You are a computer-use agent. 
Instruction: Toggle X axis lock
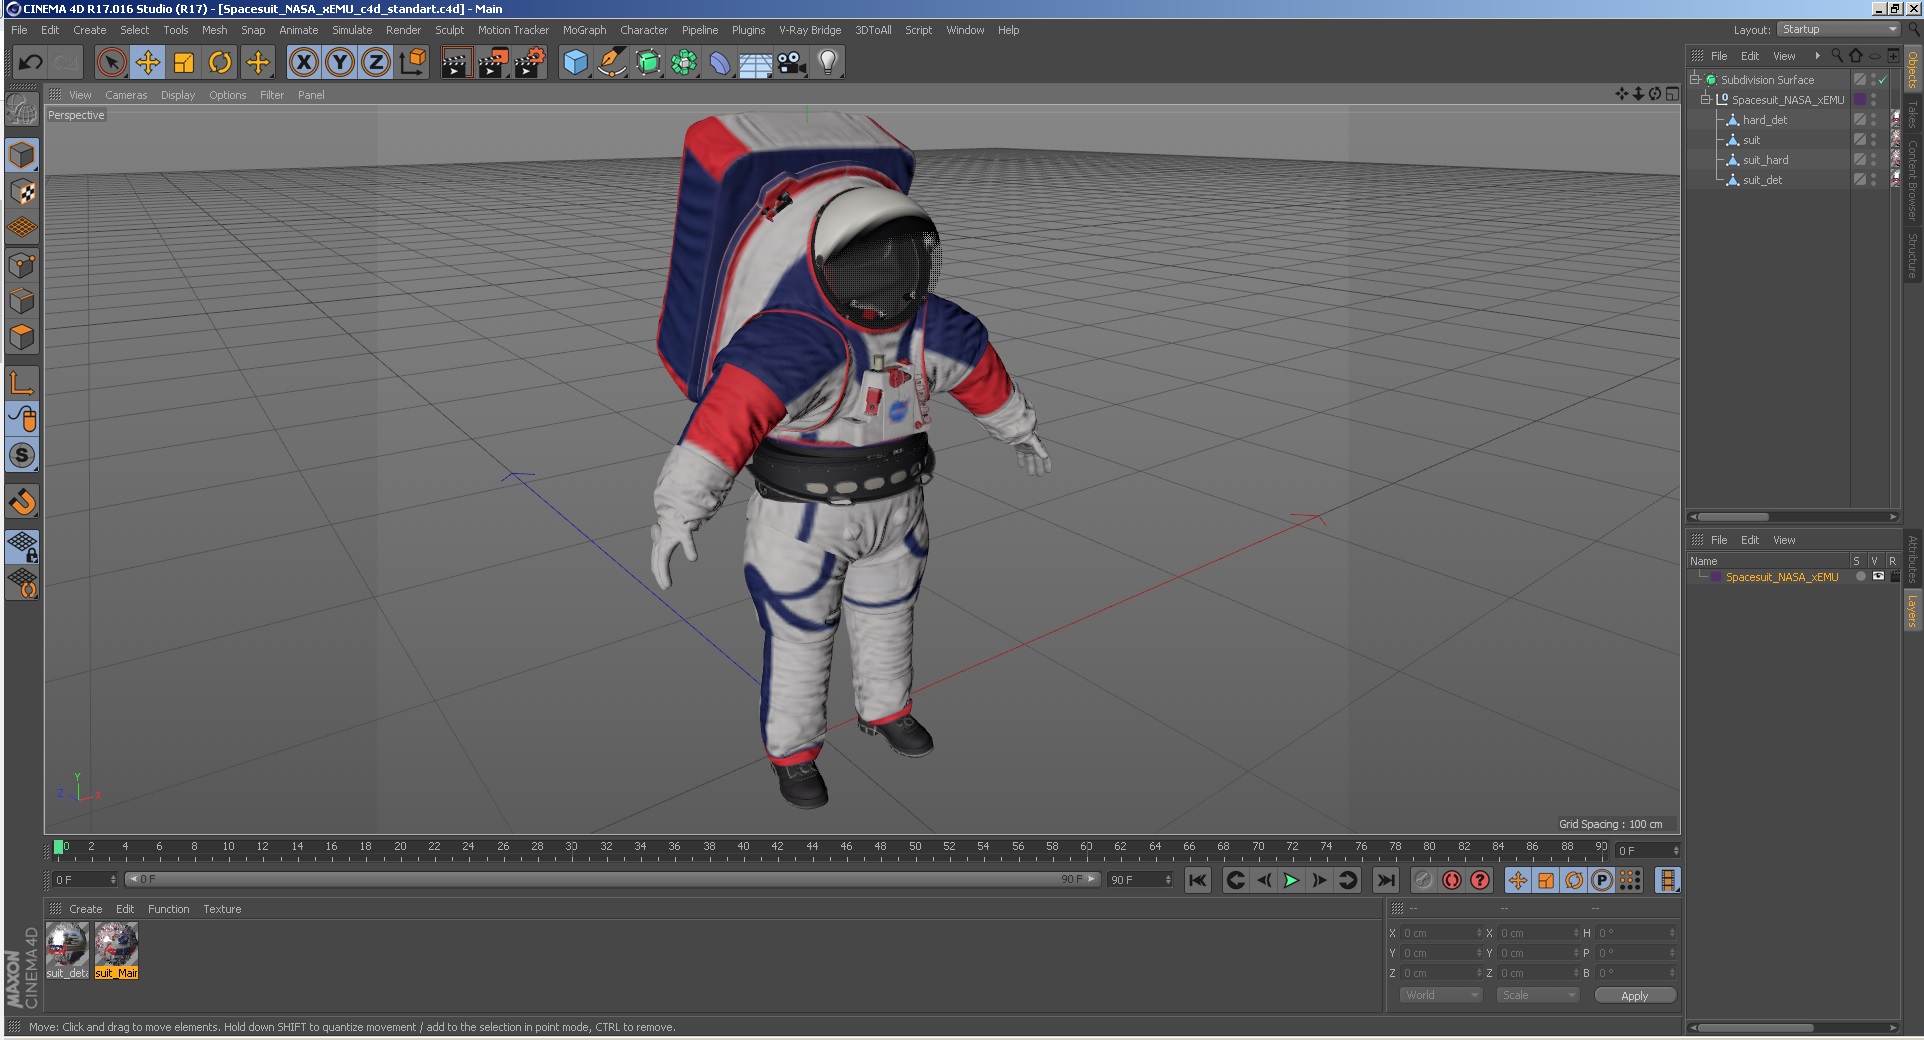coord(304,63)
